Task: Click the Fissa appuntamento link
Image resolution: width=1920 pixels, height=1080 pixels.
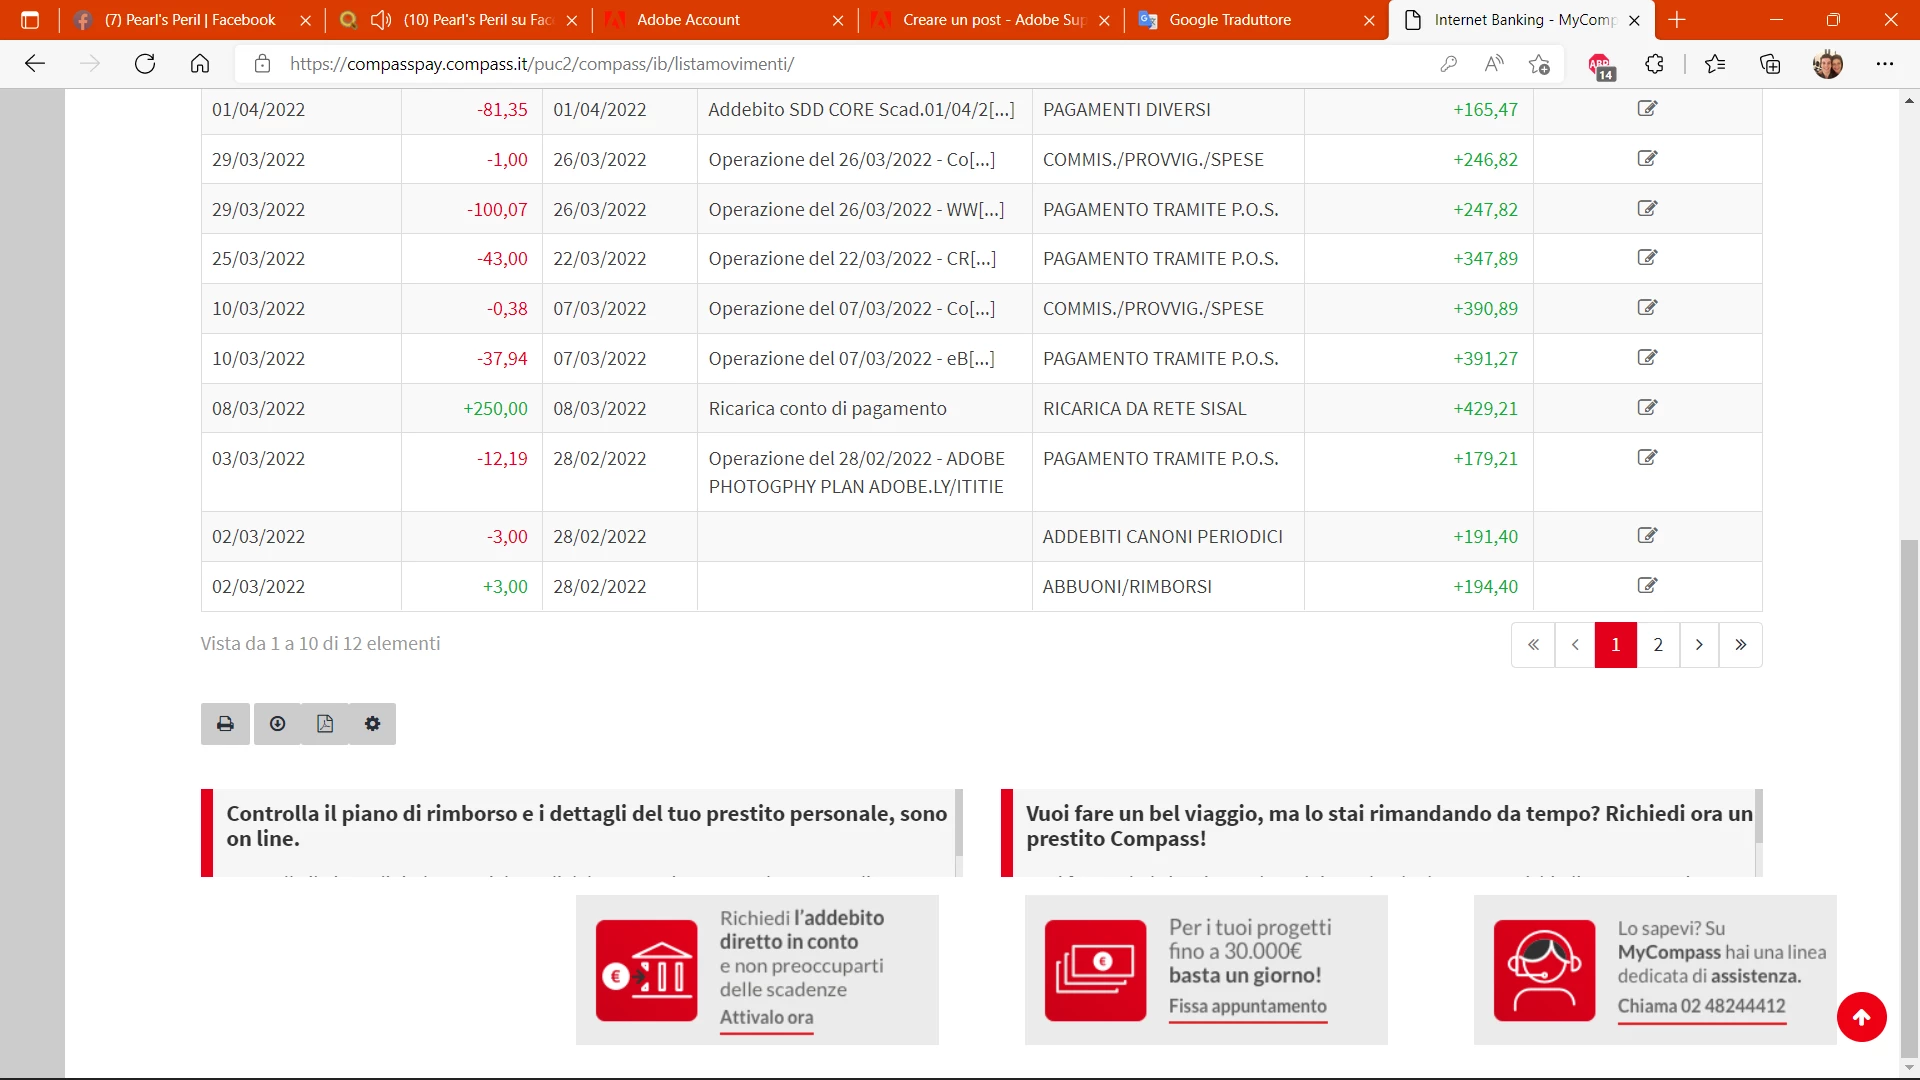Action: tap(1247, 1006)
